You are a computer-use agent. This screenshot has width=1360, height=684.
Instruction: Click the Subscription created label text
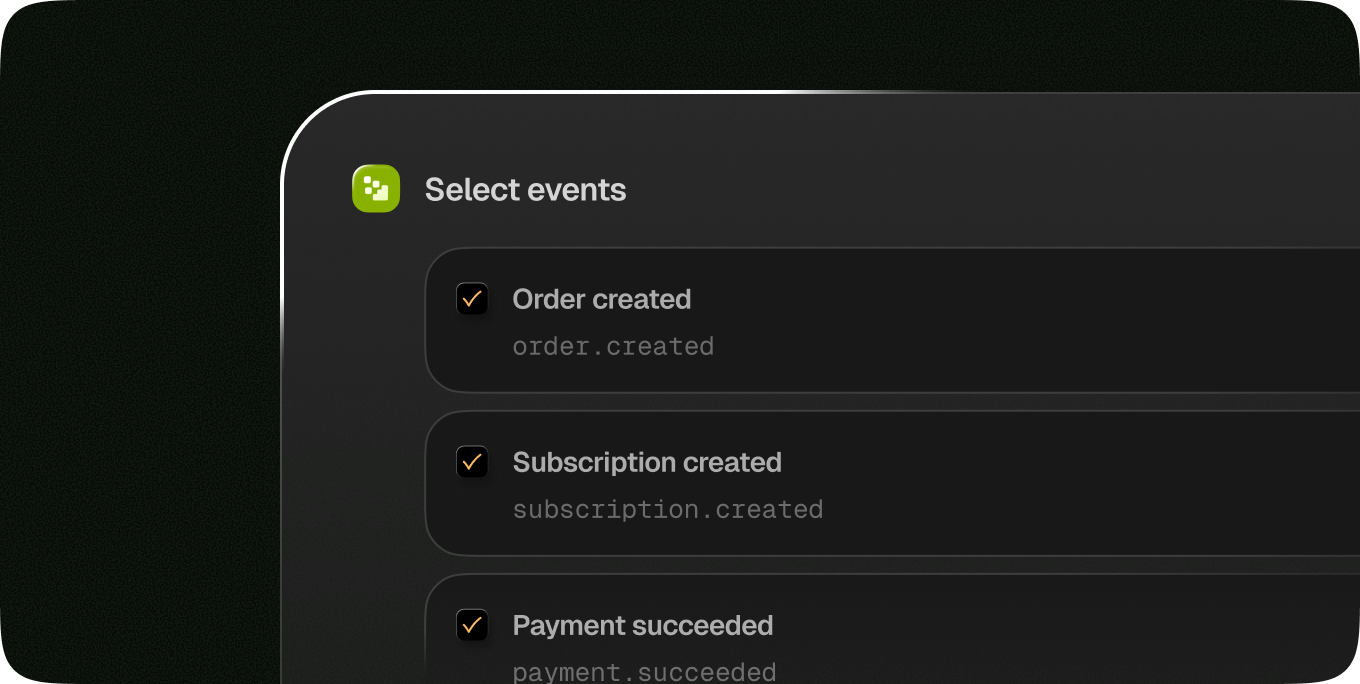pos(647,461)
